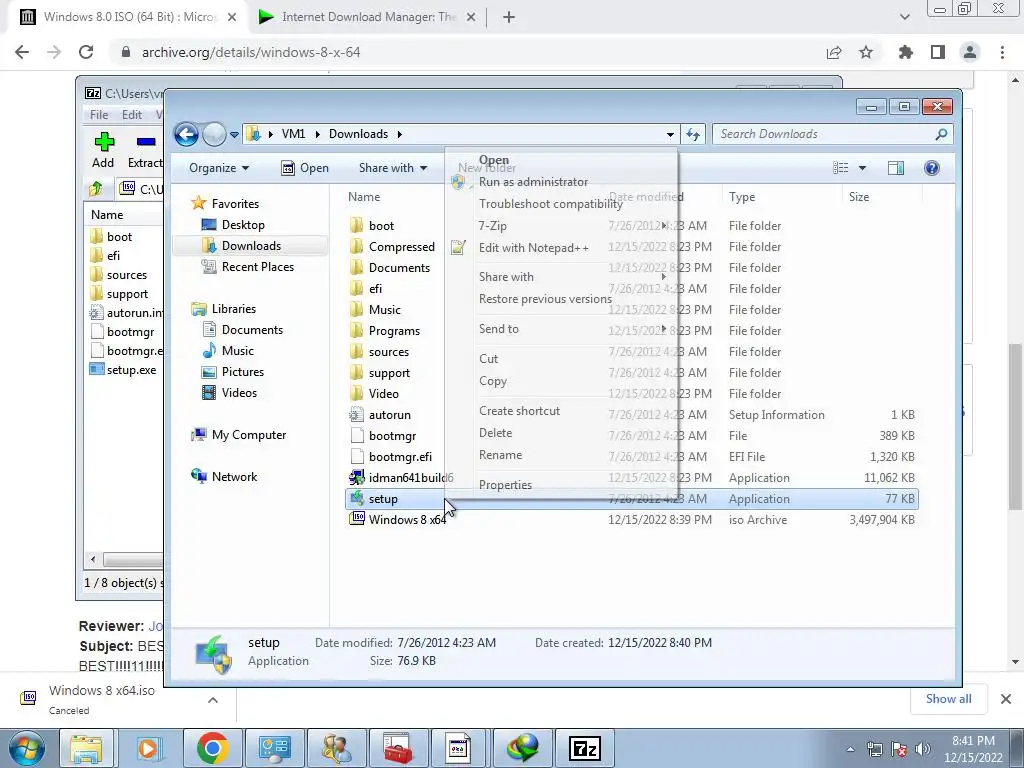This screenshot has width=1024, height=768.
Task: Select the Compressed folder icon
Action: (x=357, y=247)
